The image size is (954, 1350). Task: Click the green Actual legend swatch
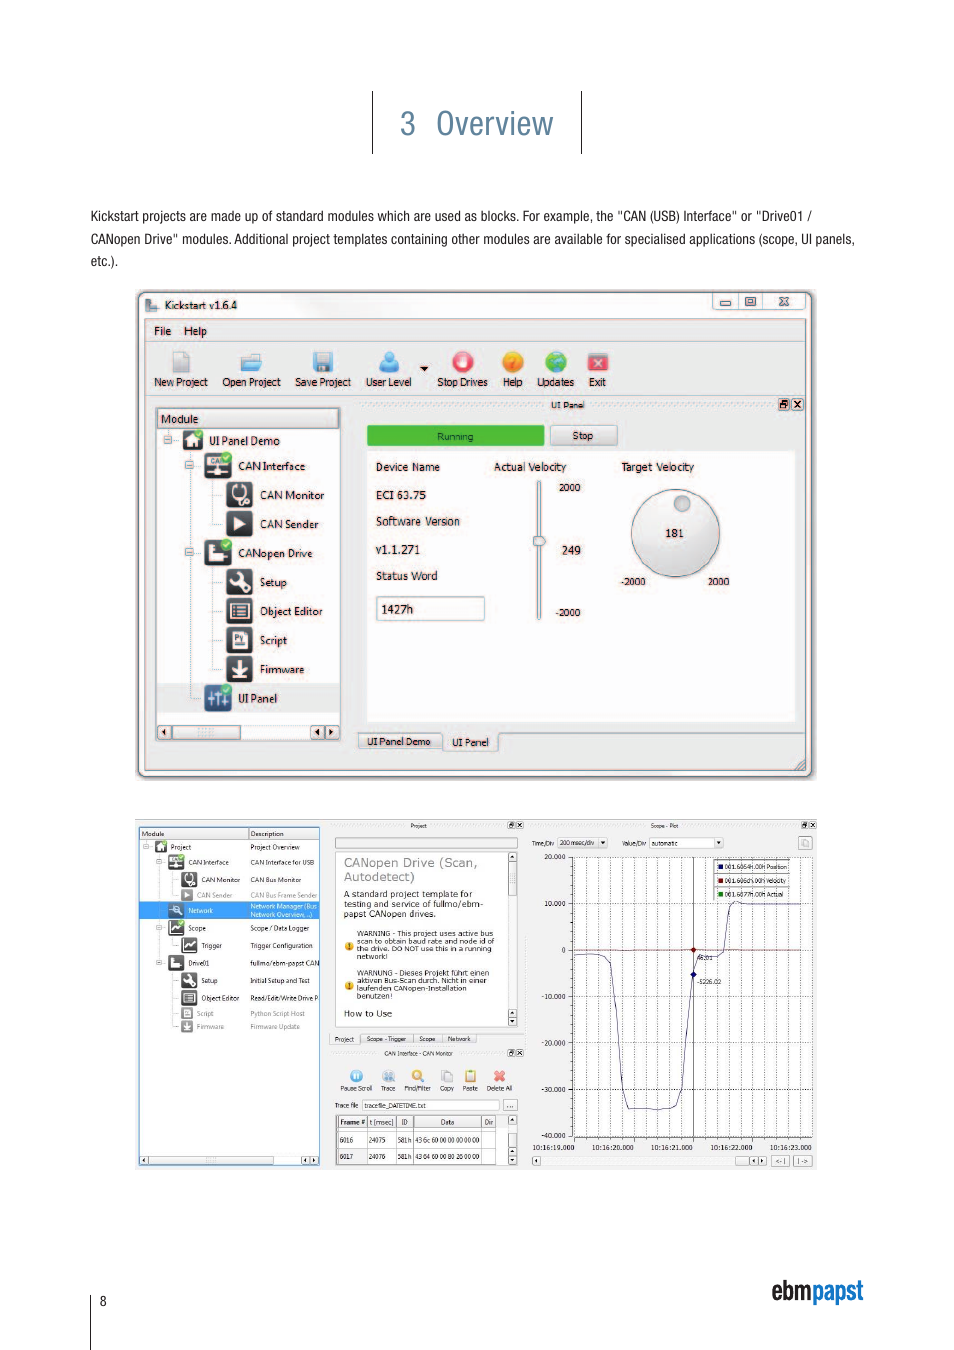[720, 894]
